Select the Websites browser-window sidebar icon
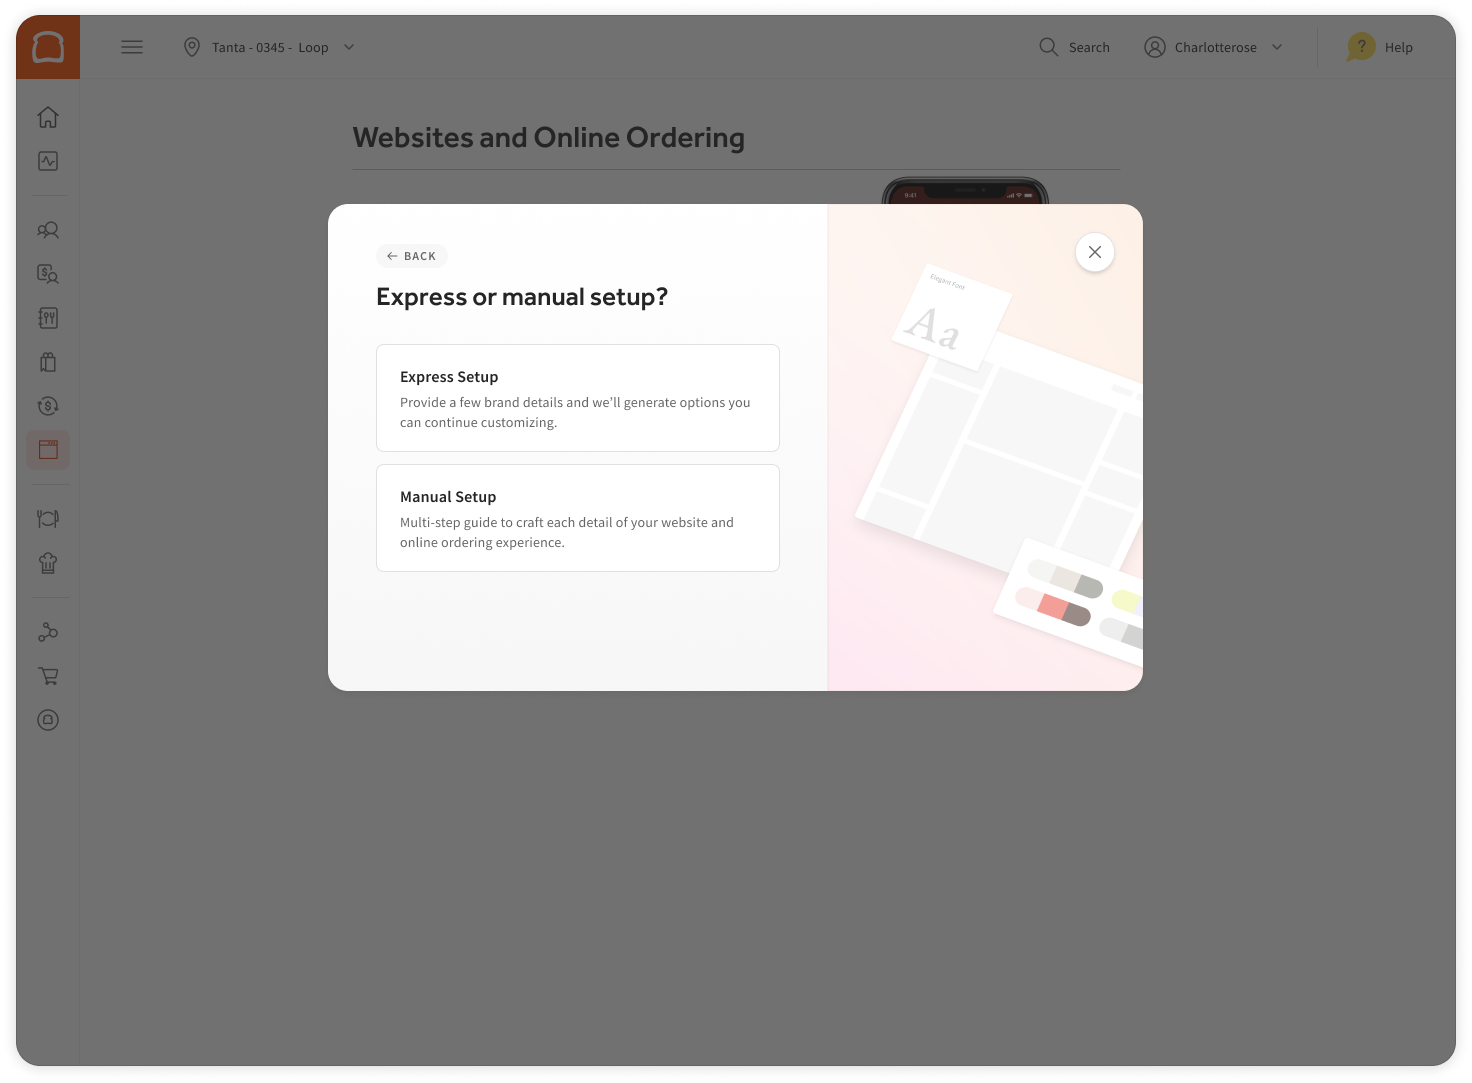The width and height of the screenshot is (1472, 1083). pos(48,450)
